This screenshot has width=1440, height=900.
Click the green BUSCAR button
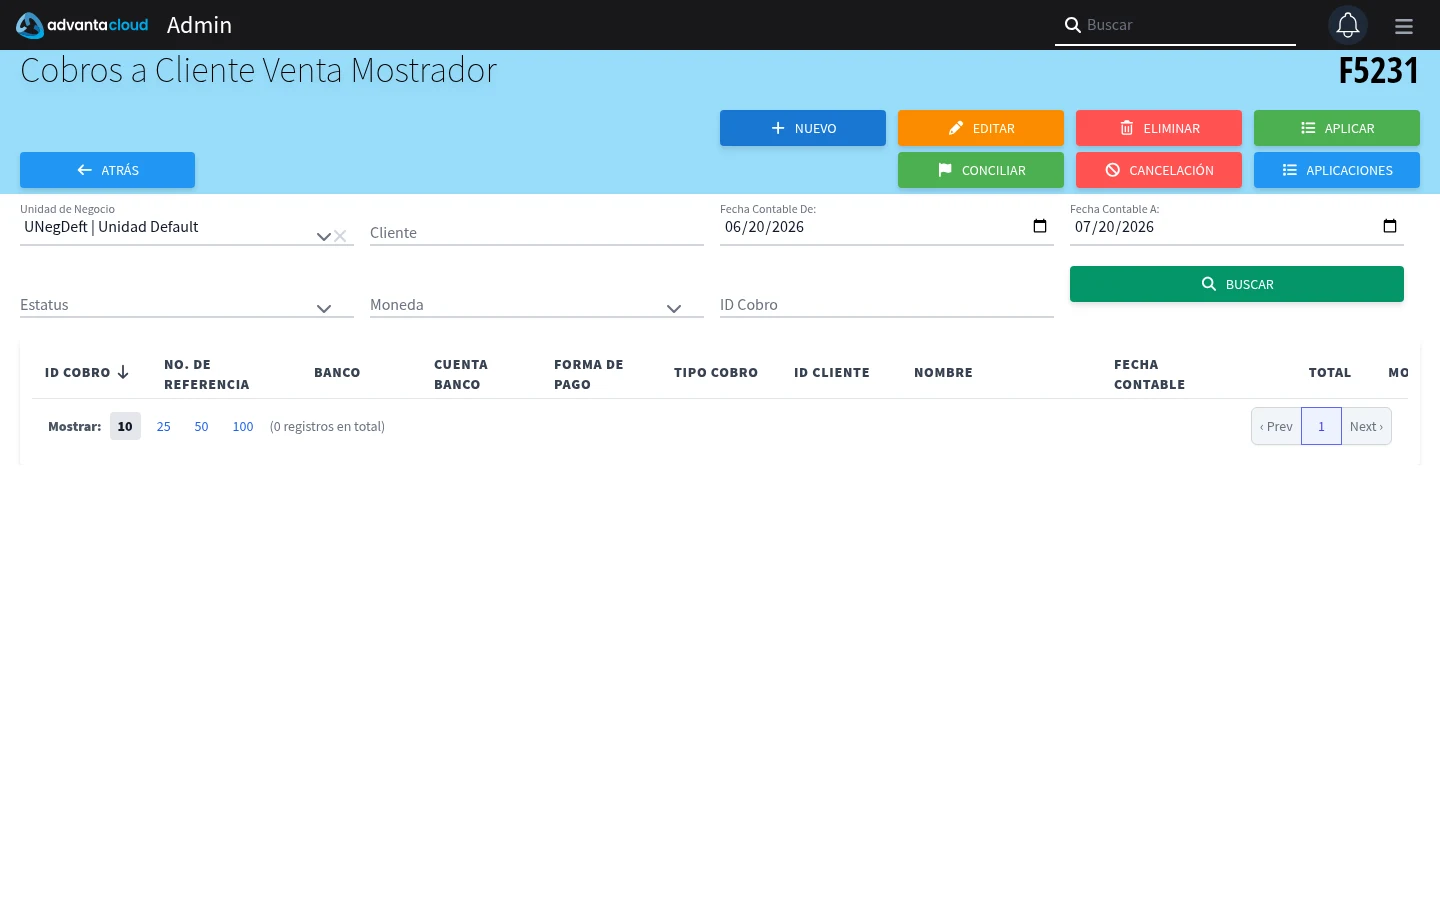[x=1237, y=284]
